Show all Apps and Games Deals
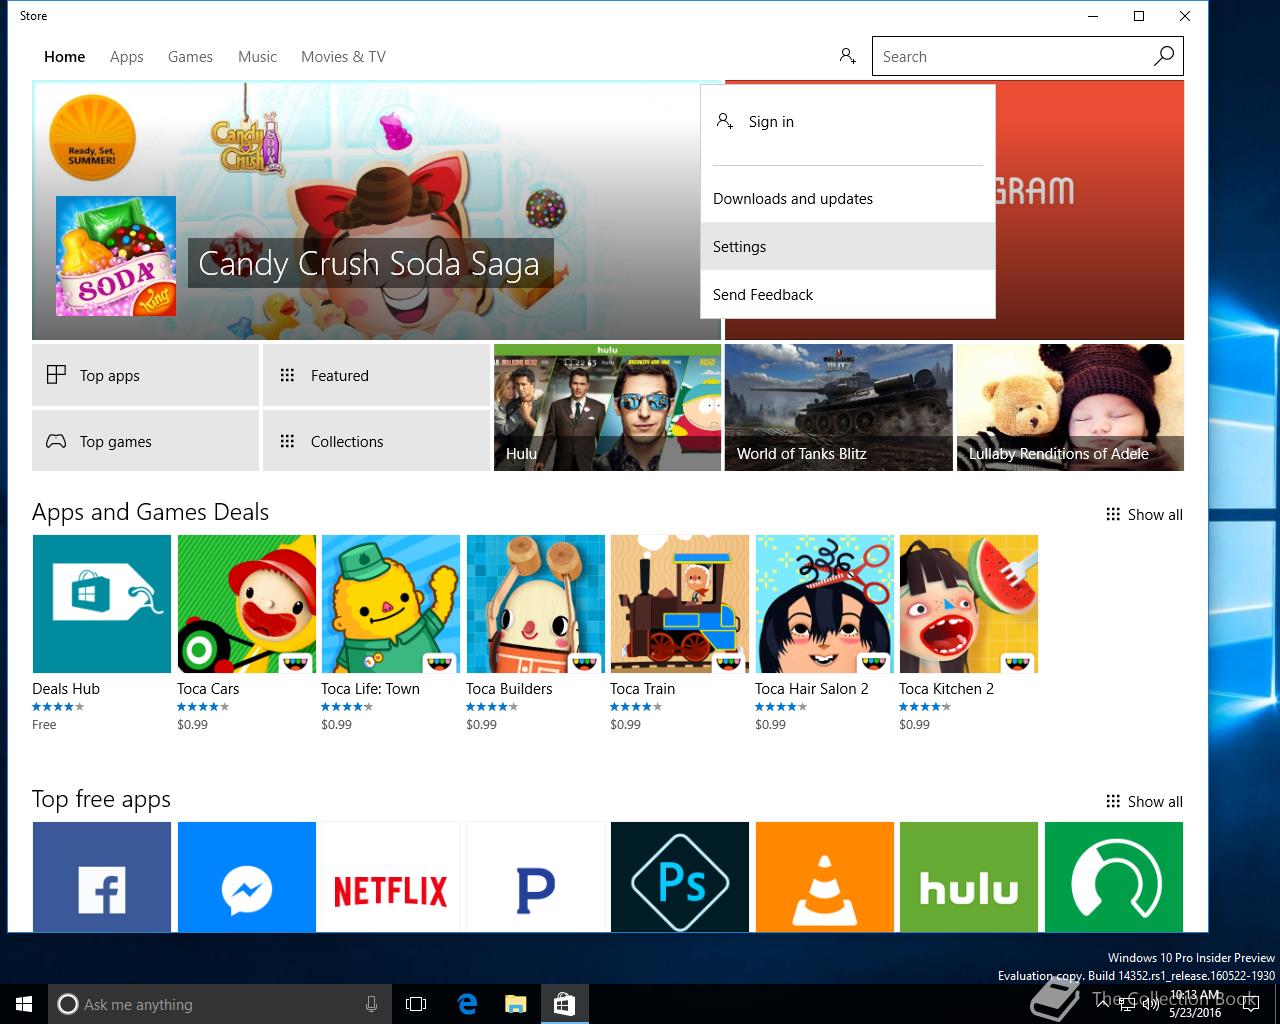The image size is (1280, 1024). pos(1144,514)
